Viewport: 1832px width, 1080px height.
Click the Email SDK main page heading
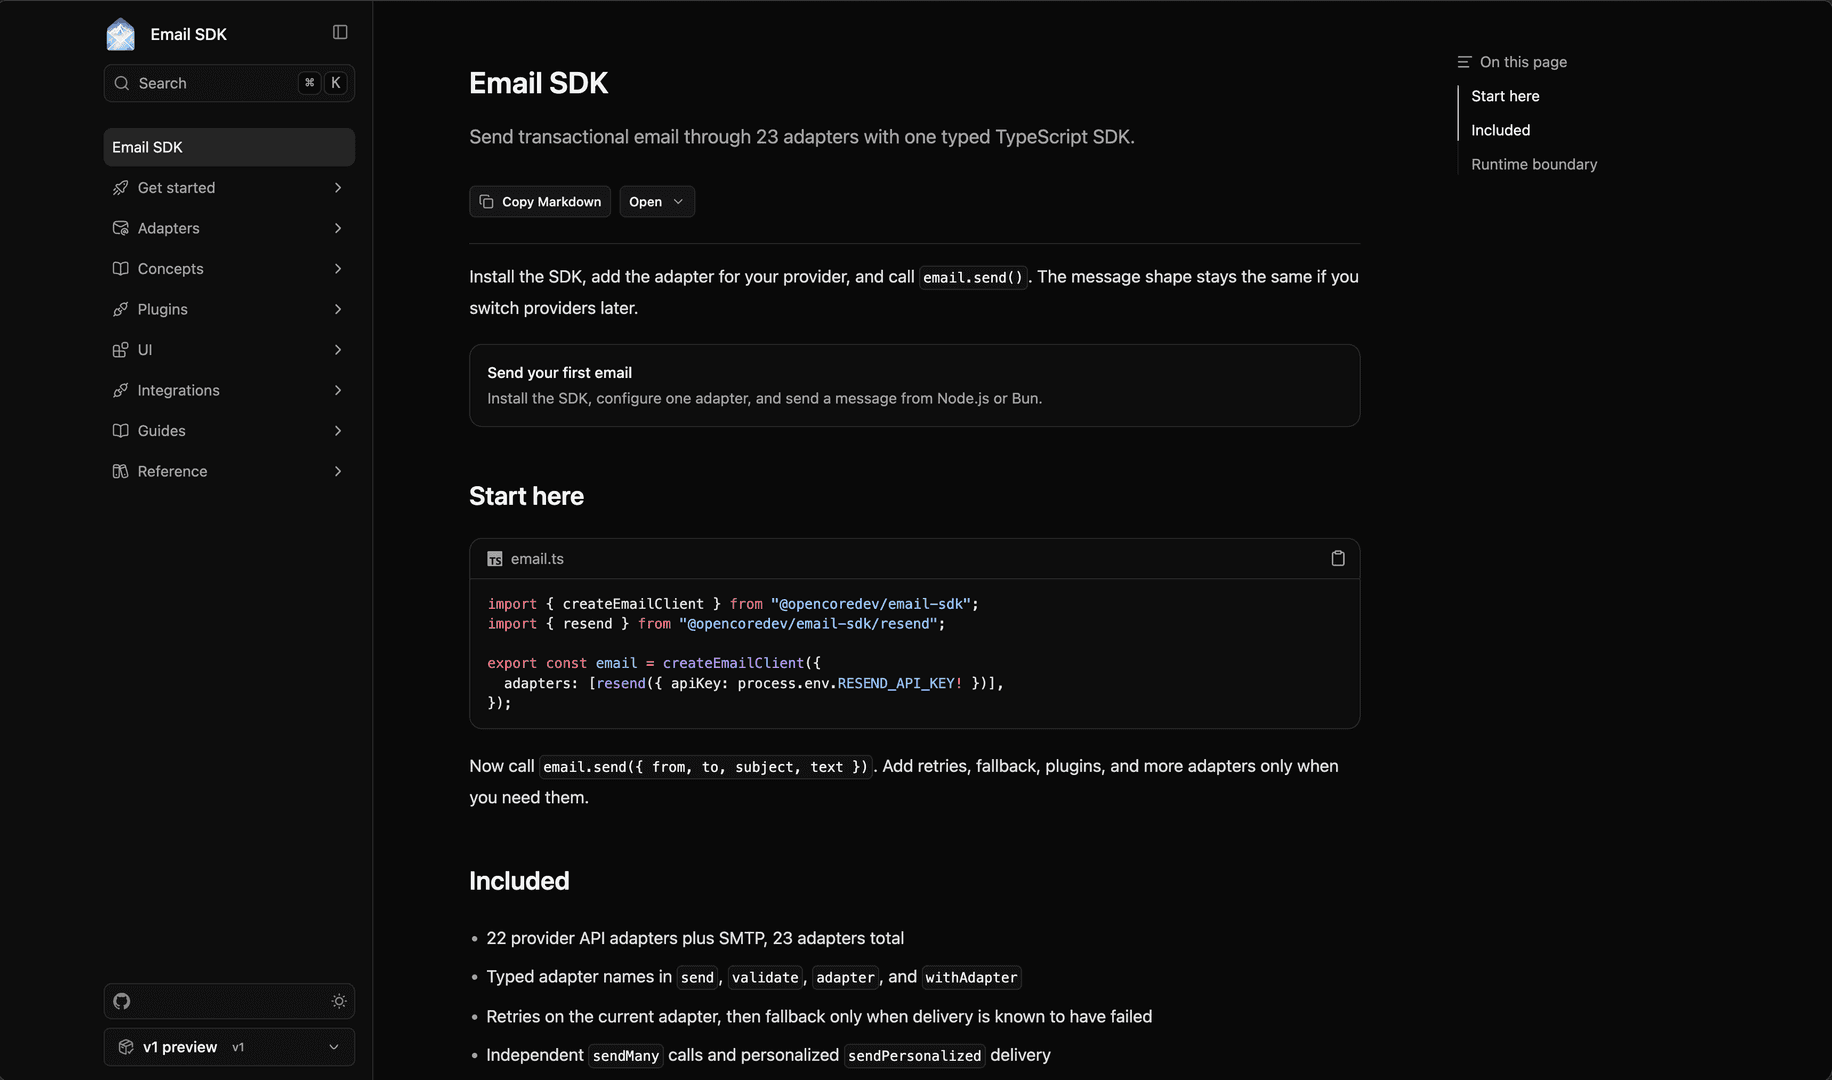click(x=538, y=83)
